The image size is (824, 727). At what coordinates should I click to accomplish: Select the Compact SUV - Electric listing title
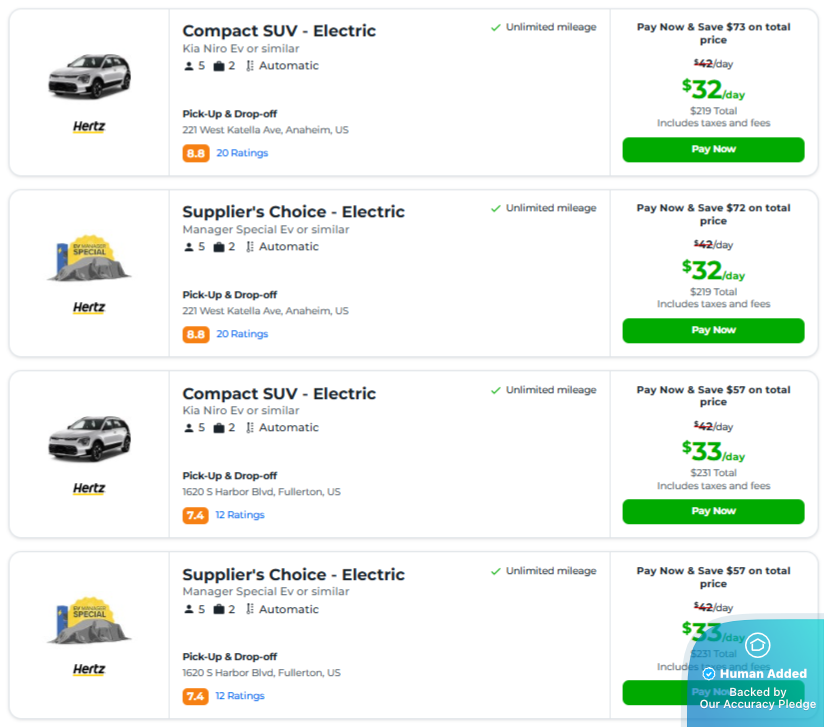pos(278,31)
